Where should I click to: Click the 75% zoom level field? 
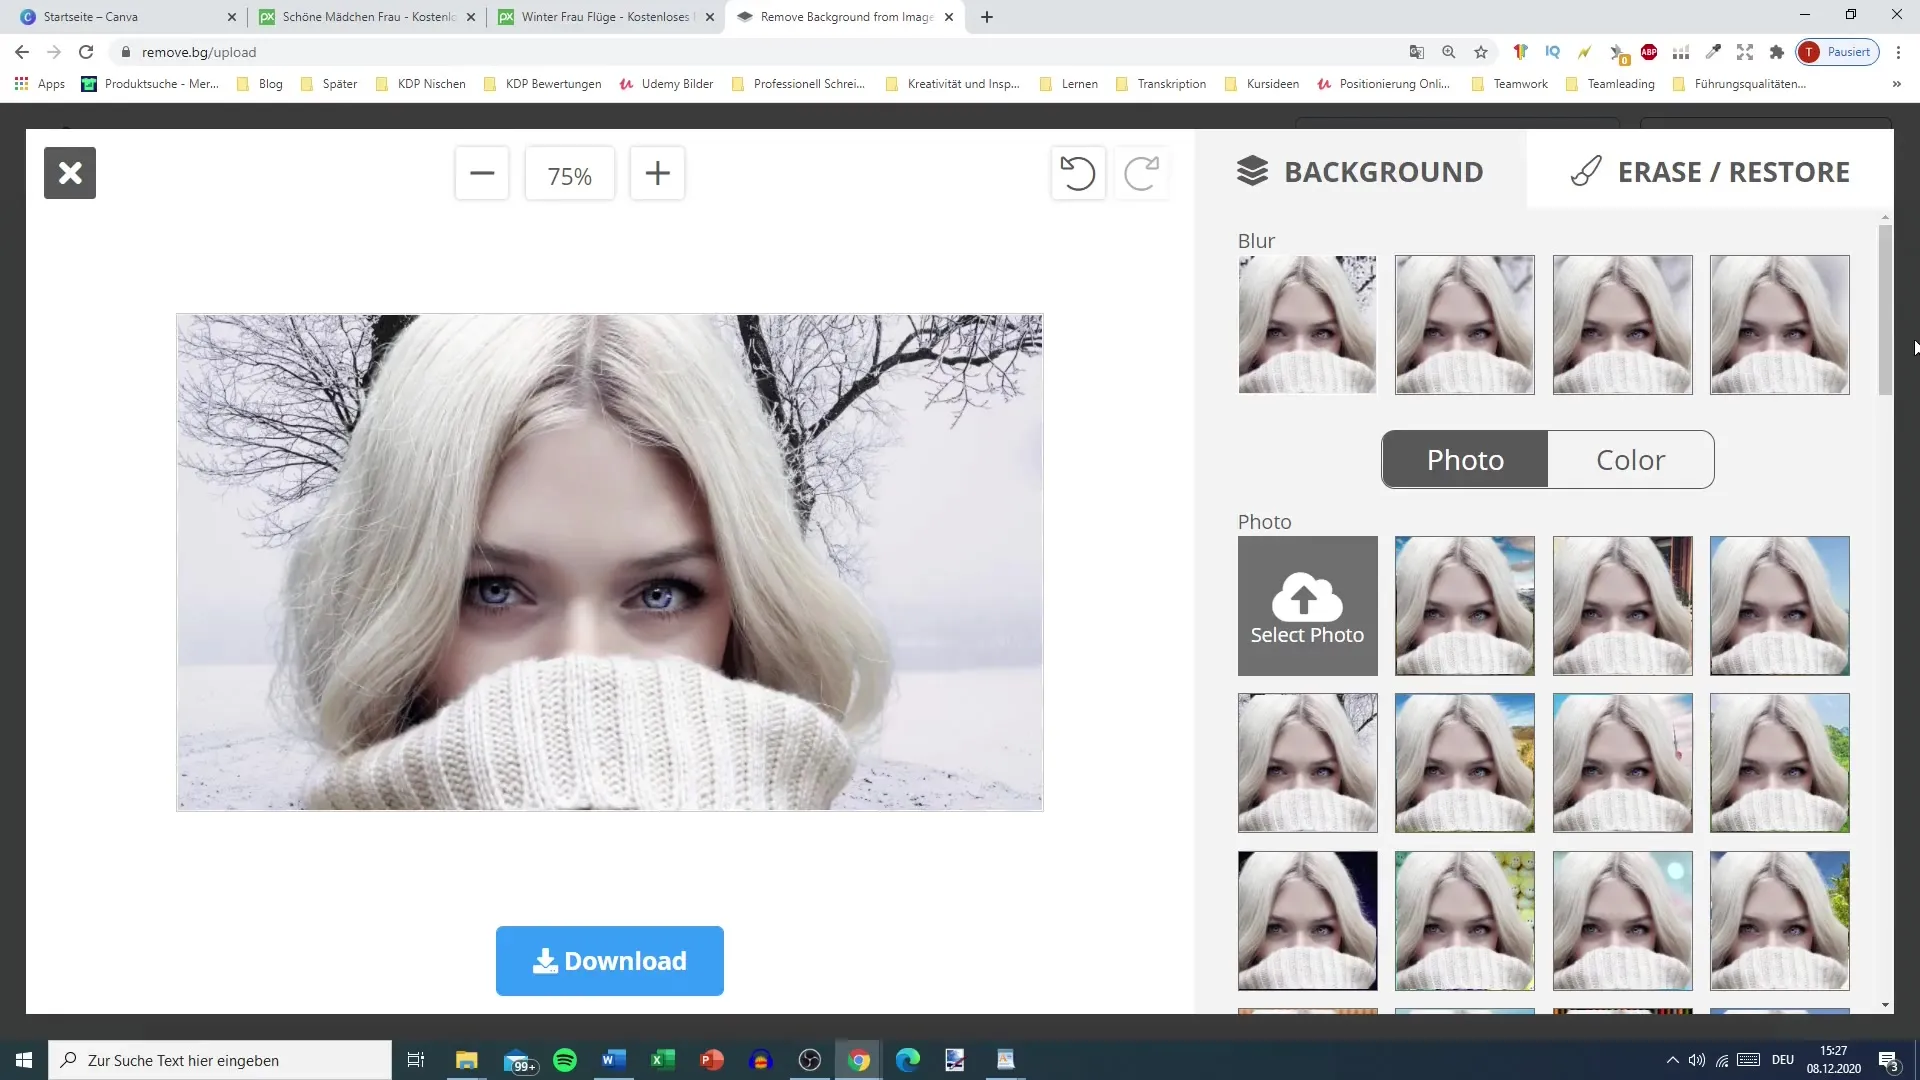(x=570, y=175)
